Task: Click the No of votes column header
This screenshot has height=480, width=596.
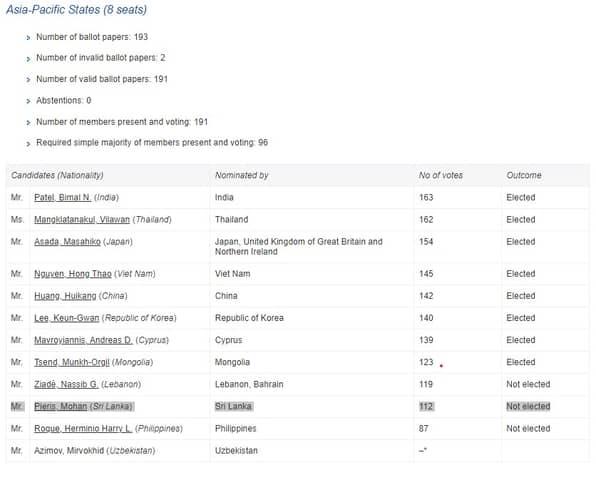Action: (x=441, y=175)
